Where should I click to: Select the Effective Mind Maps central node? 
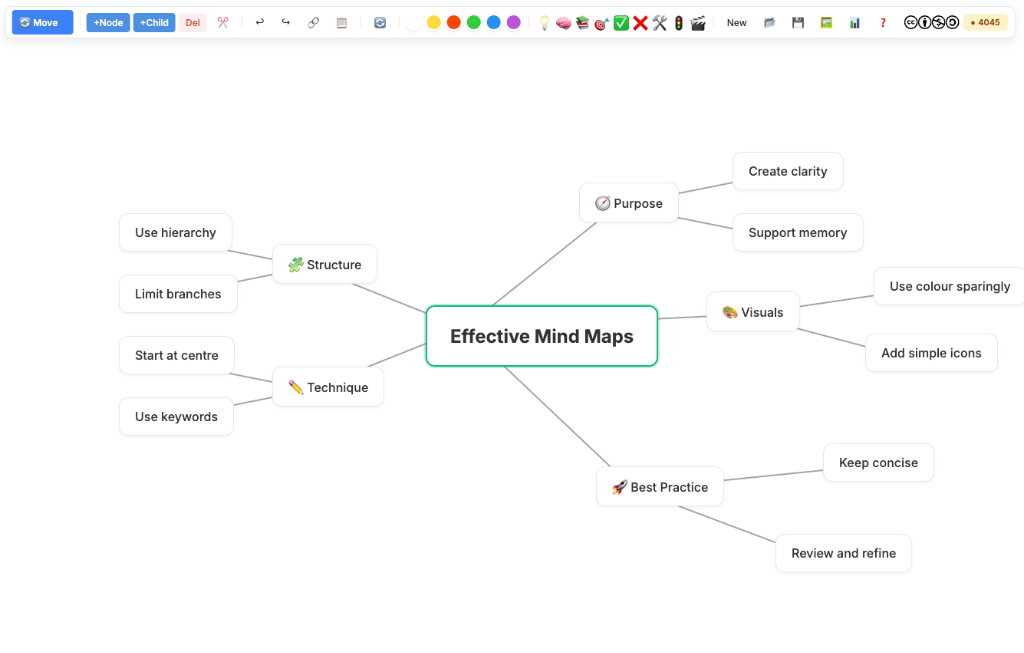pyautogui.click(x=541, y=336)
